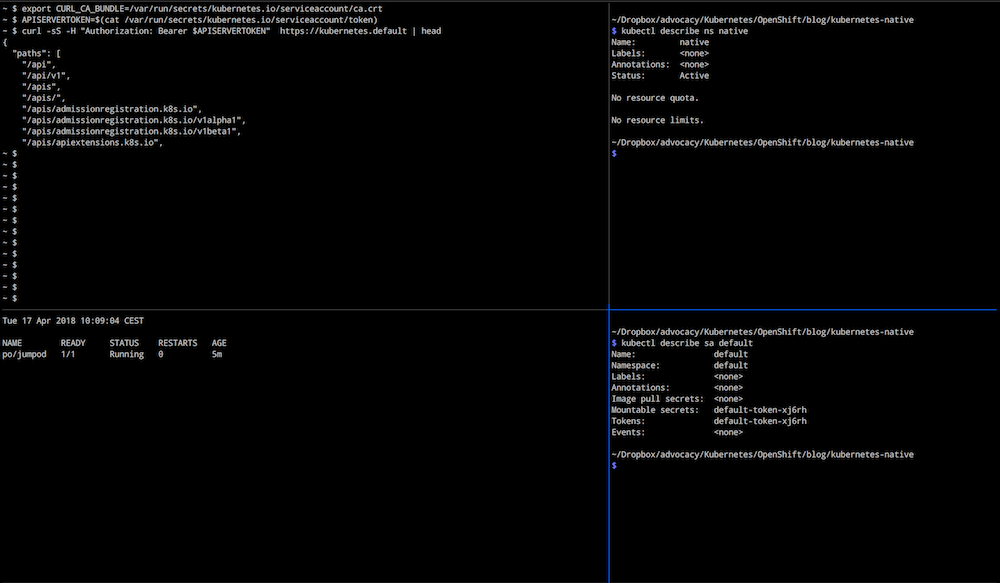This screenshot has height=583, width=1000.
Task: Click "No resource quota." message
Action: click(655, 98)
